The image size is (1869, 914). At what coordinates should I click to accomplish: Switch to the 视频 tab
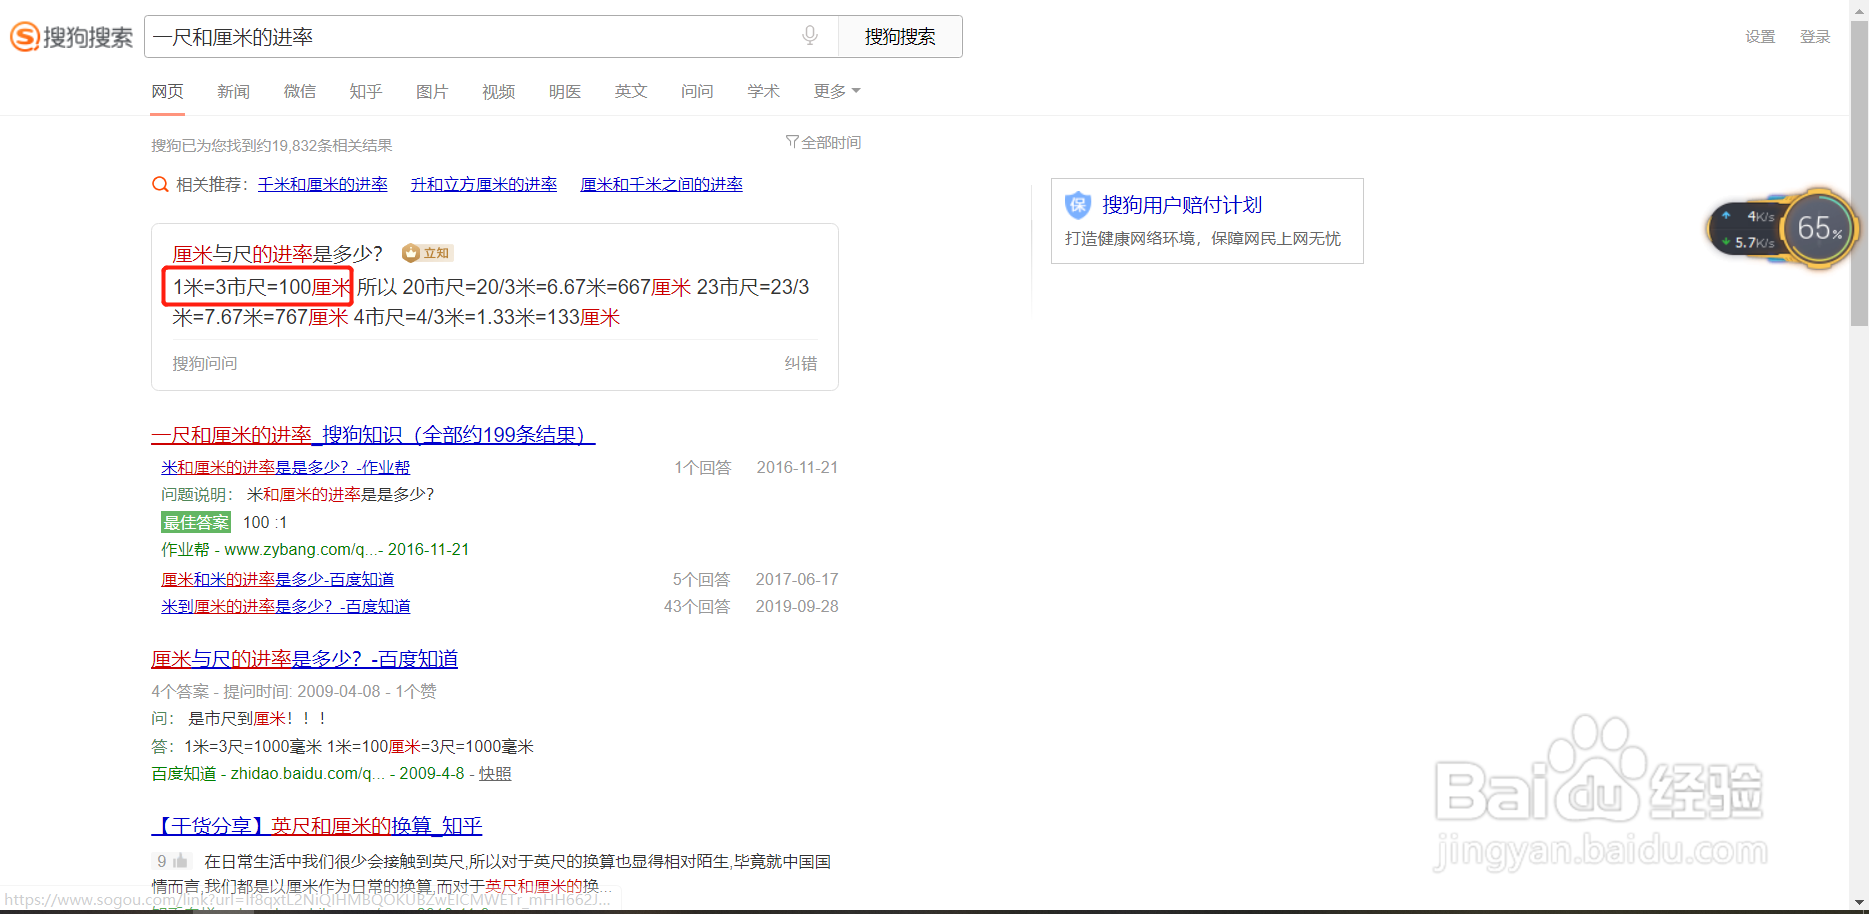pos(498,91)
